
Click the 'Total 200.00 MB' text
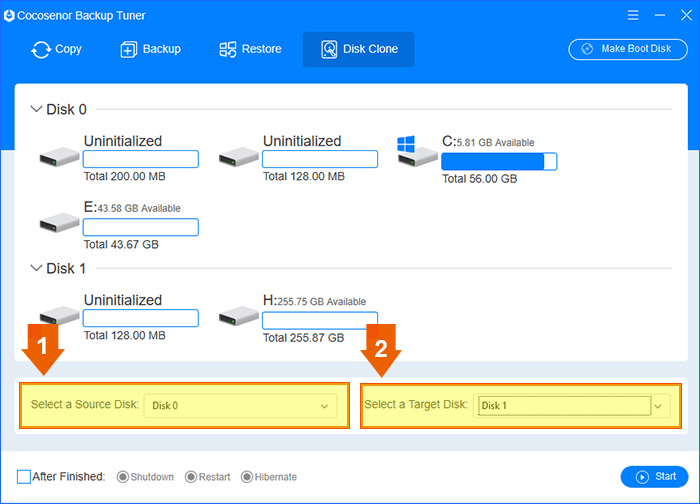[125, 176]
